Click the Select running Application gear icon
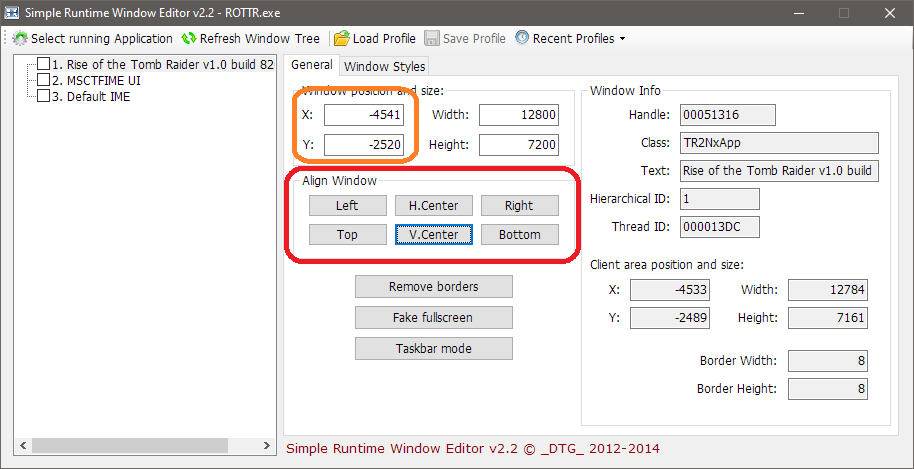 20,39
